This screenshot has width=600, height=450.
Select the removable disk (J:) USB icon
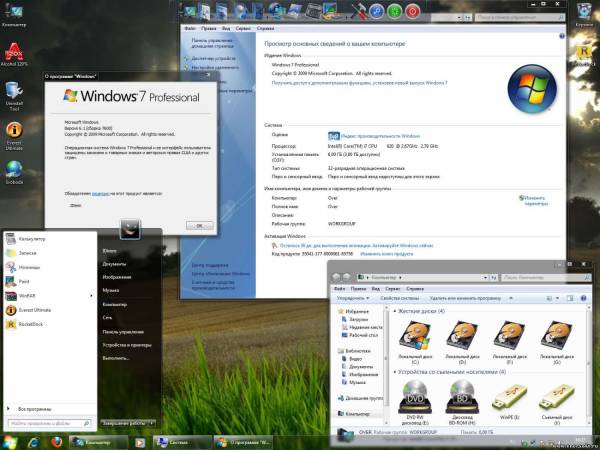[x=557, y=402]
